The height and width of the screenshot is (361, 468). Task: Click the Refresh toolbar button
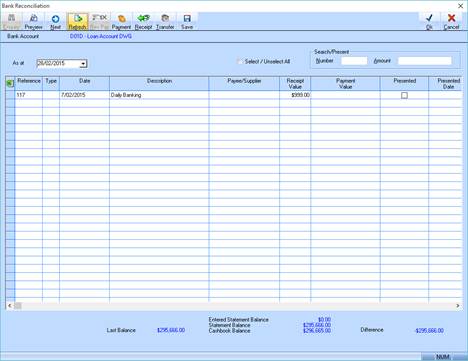(77, 22)
